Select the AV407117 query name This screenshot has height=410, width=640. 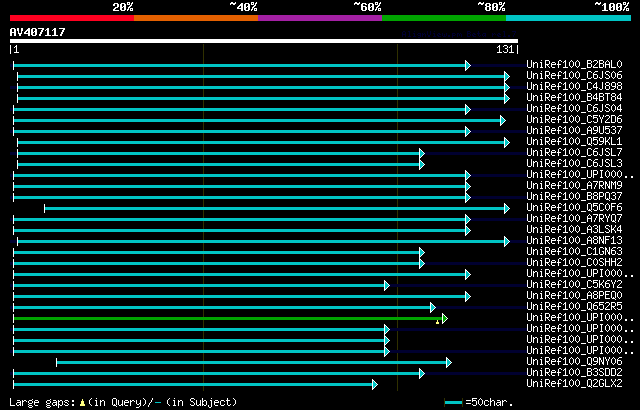pyautogui.click(x=38, y=32)
